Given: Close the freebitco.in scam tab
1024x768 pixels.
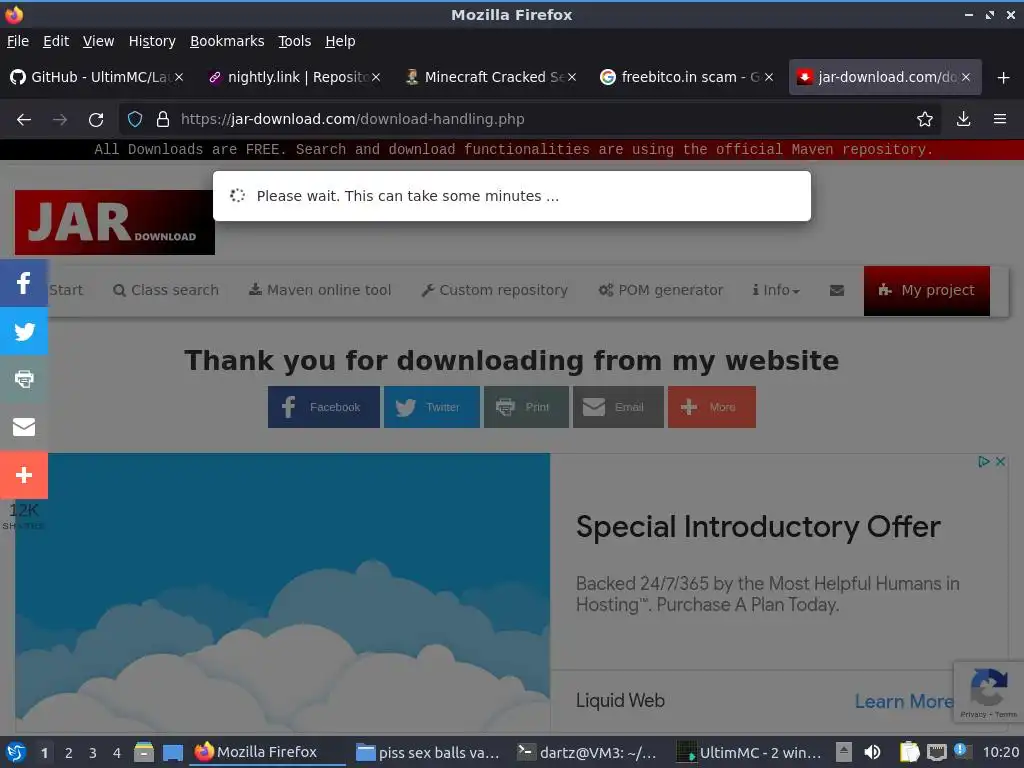Looking at the screenshot, I should pyautogui.click(x=769, y=77).
